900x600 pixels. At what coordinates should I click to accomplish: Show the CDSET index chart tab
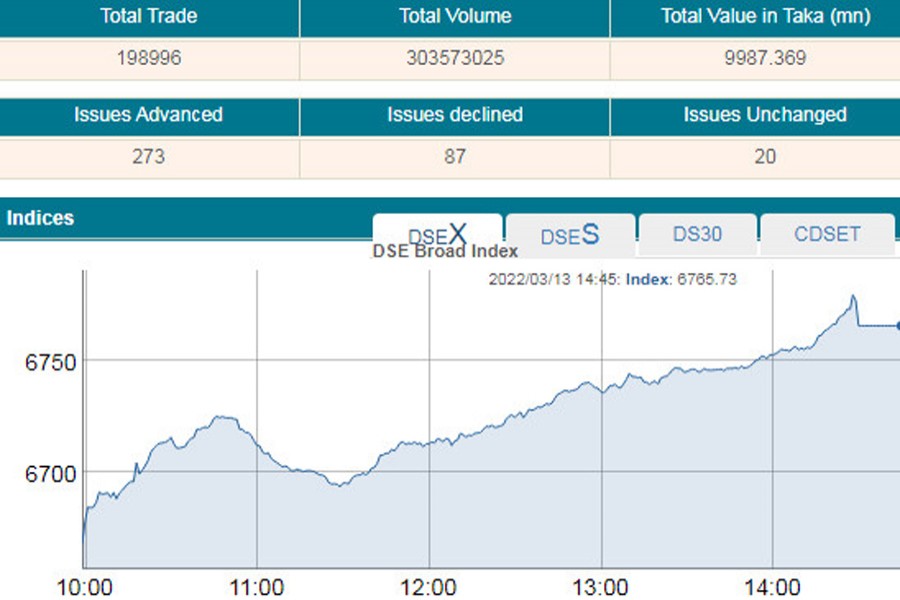[826, 235]
